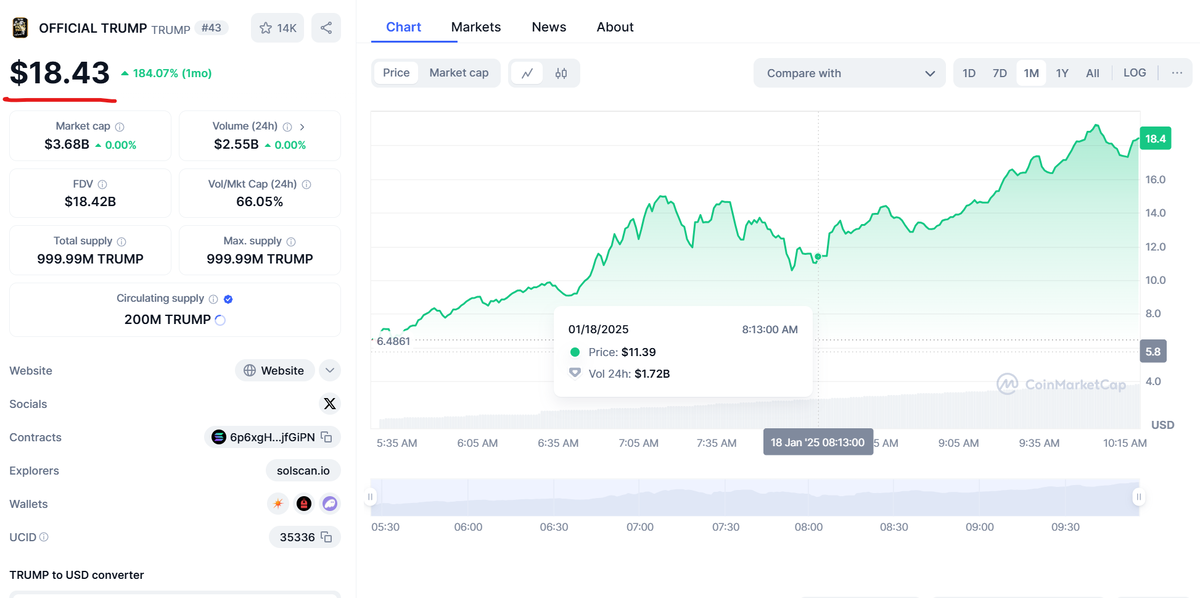Toggle chart to Market cap
1200x598 pixels.
tap(459, 73)
